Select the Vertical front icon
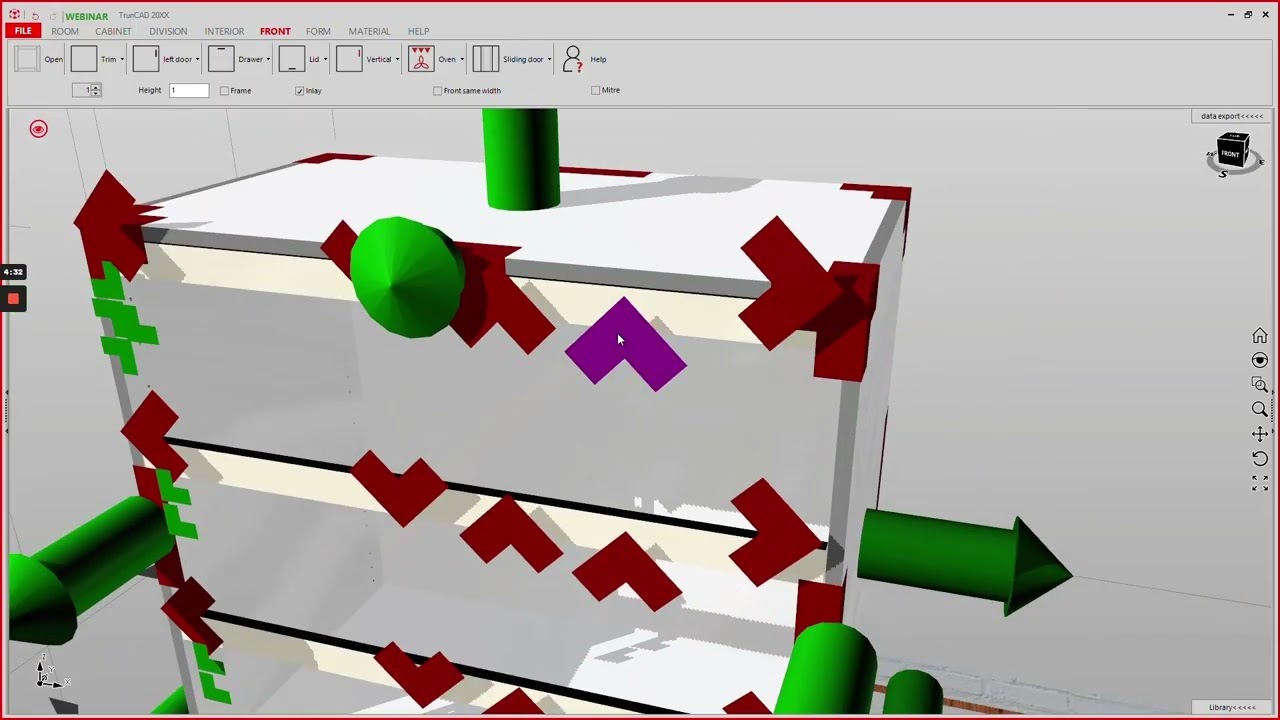 click(349, 59)
